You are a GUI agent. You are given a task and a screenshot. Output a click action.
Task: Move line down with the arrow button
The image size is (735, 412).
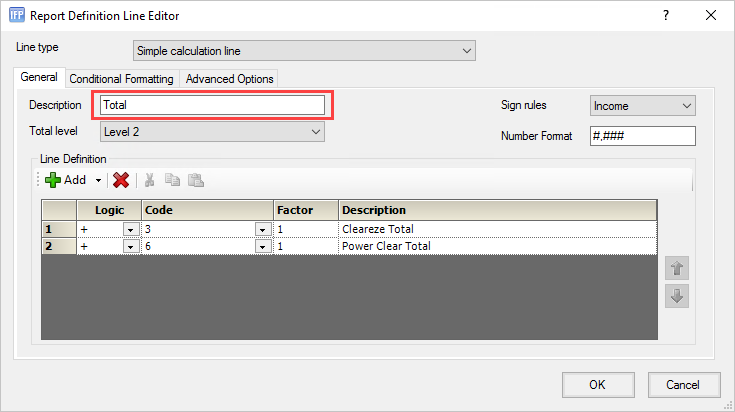pyautogui.click(x=677, y=296)
